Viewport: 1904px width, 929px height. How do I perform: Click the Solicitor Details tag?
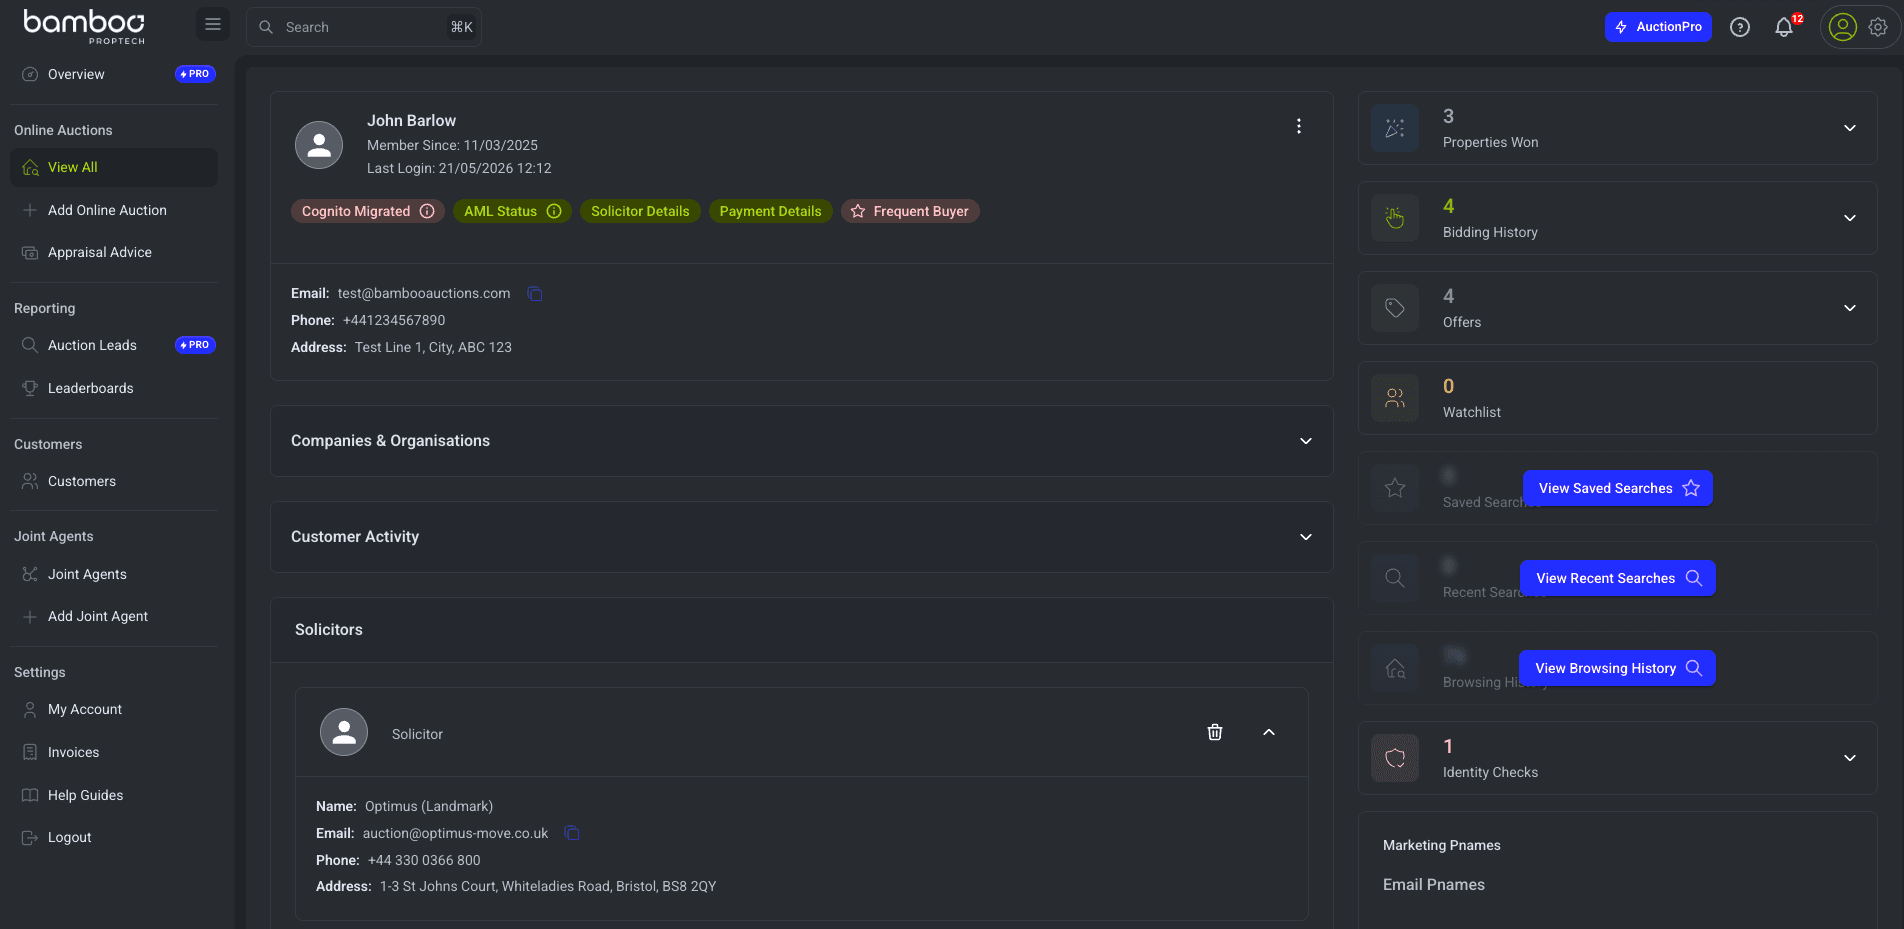(640, 211)
